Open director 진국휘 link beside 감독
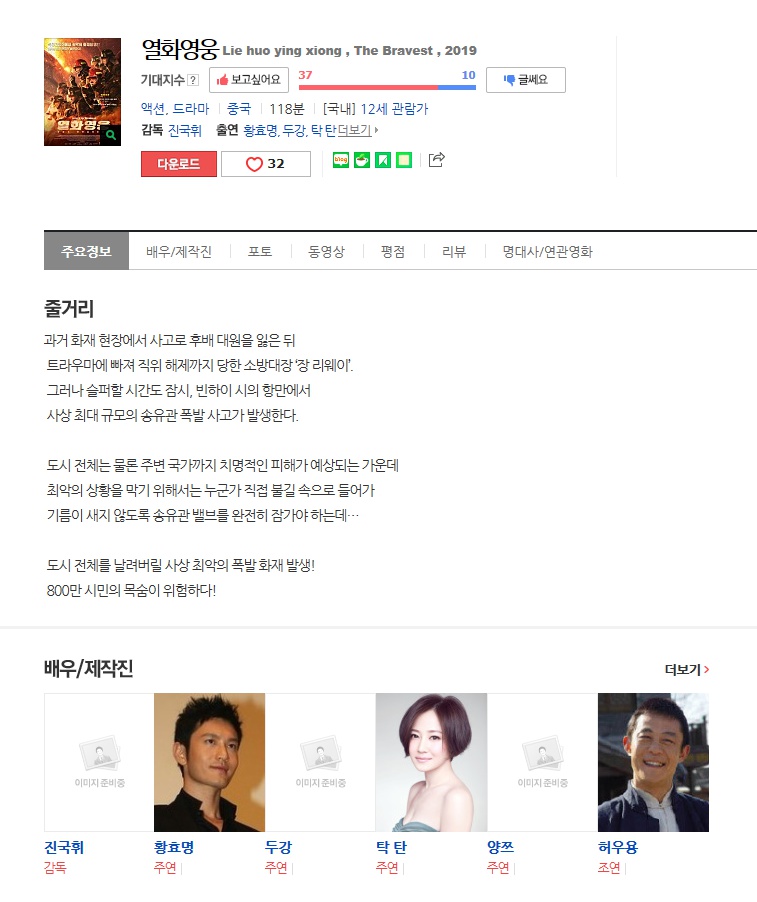The image size is (757, 902). pos(185,131)
